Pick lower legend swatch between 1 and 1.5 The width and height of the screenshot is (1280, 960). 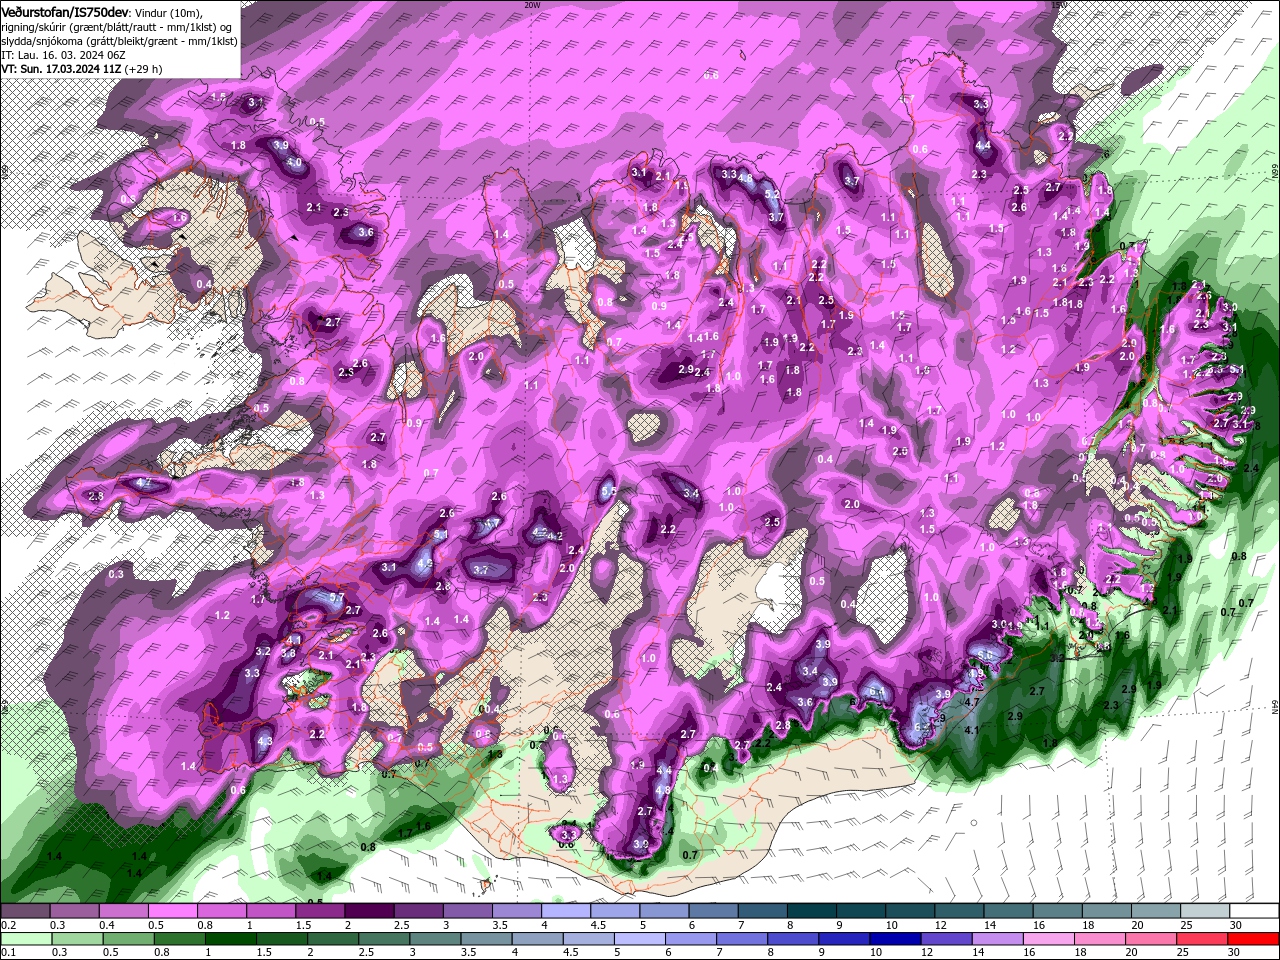coord(230,939)
